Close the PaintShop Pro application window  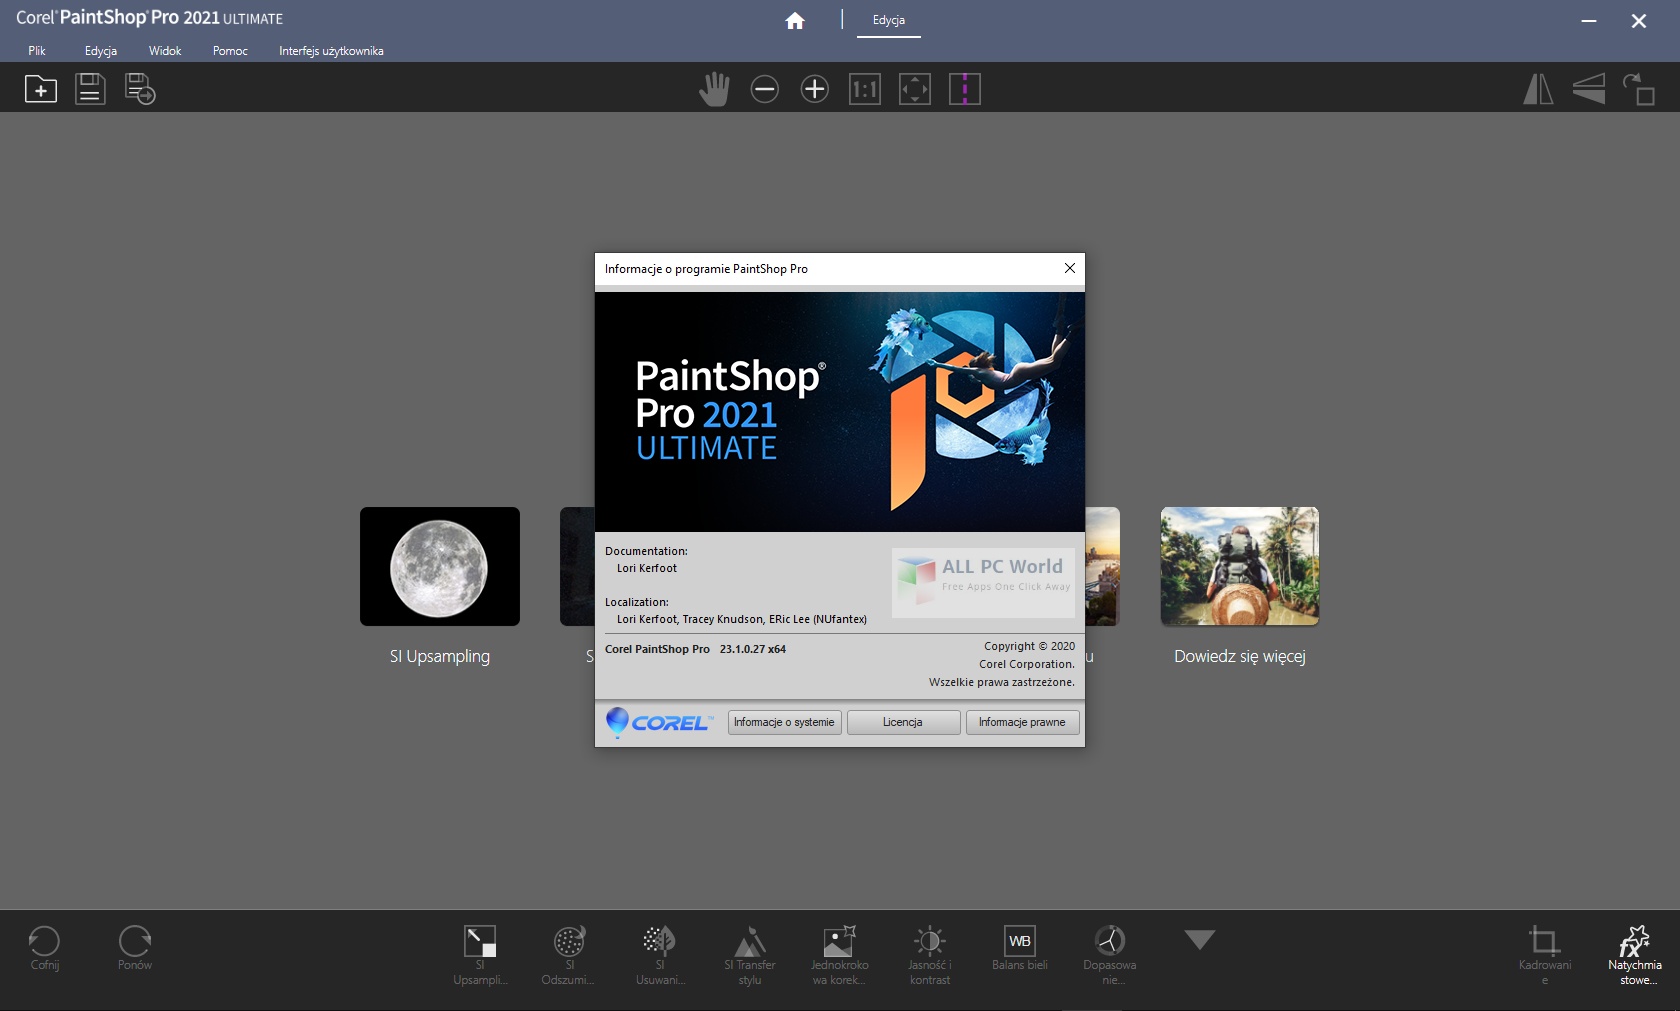point(1639,21)
